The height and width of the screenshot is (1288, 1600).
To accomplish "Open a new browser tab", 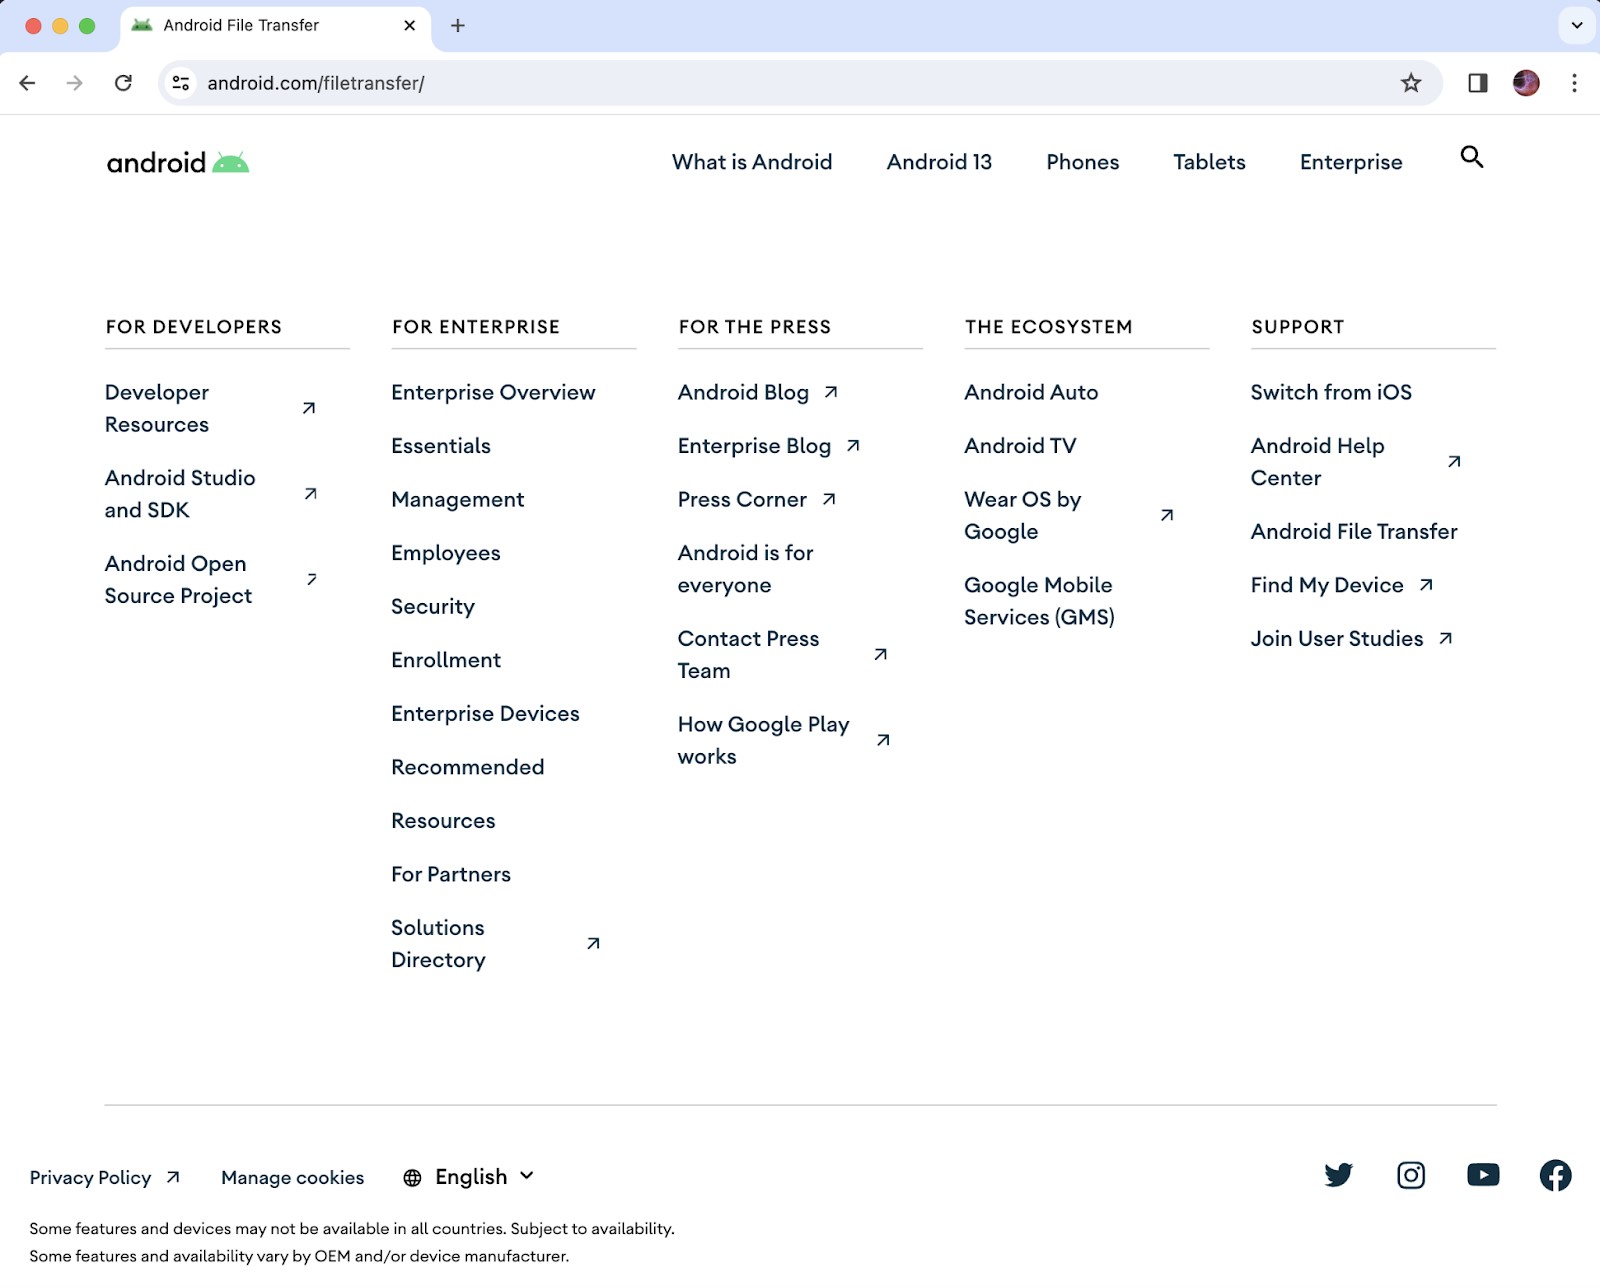I will point(458,26).
